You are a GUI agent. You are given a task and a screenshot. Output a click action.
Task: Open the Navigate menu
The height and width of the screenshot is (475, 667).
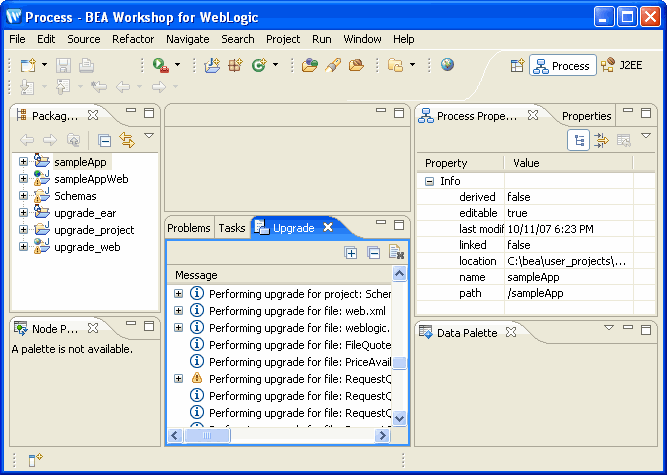click(x=188, y=39)
